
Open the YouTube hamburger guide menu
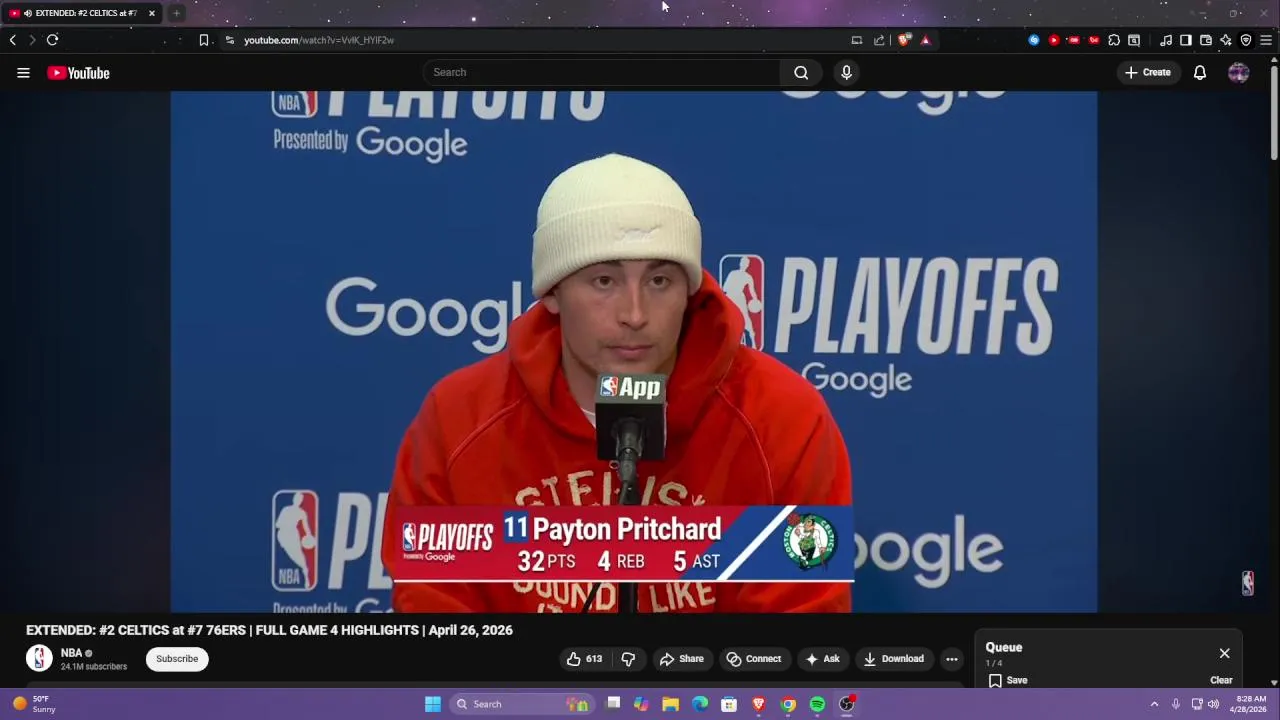[23, 72]
